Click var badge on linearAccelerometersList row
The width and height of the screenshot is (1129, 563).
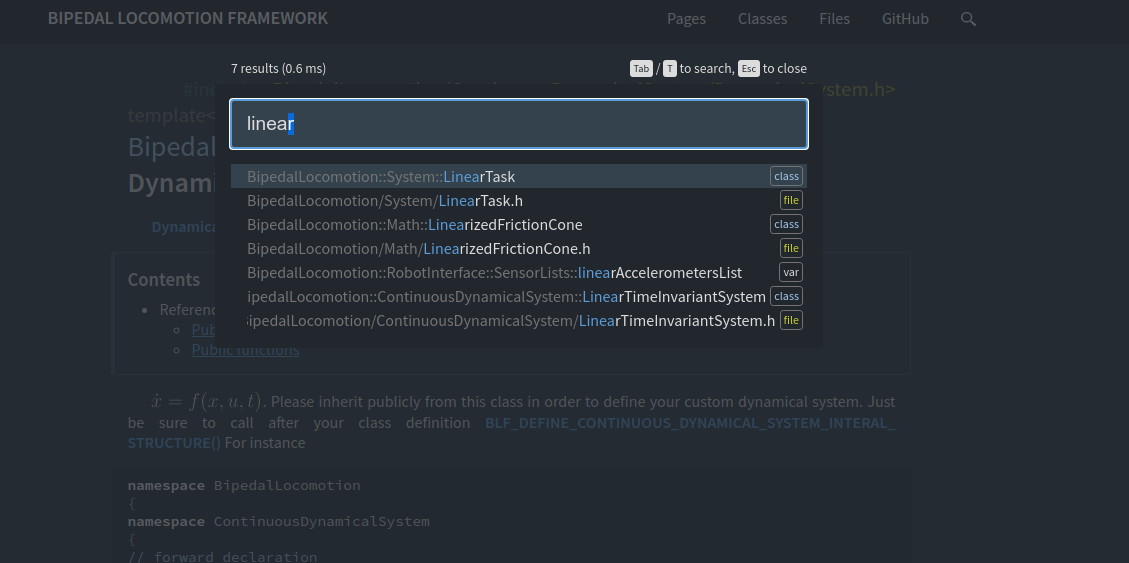791,272
